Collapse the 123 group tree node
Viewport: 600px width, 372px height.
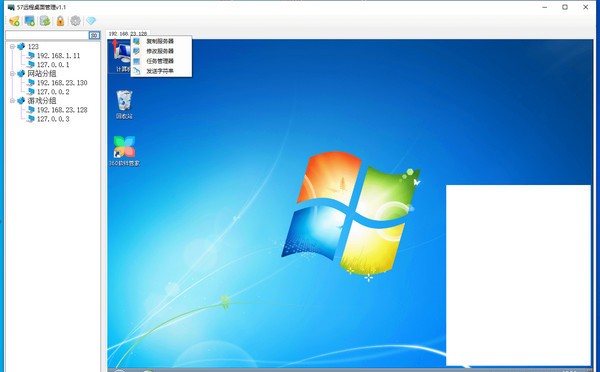(x=12, y=46)
